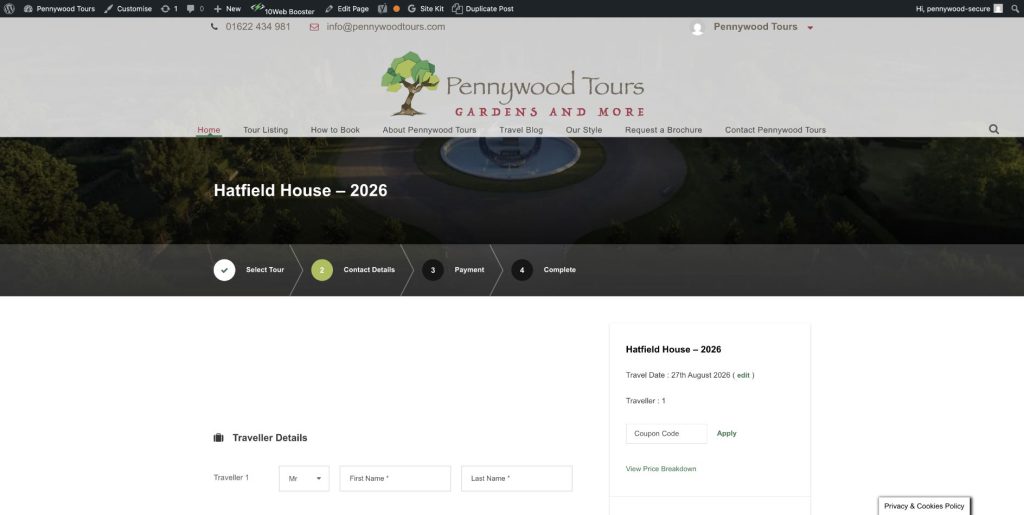The height and width of the screenshot is (515, 1024).
Task: Open Pennywood Tours dashboard in admin bar
Action: [59, 8]
